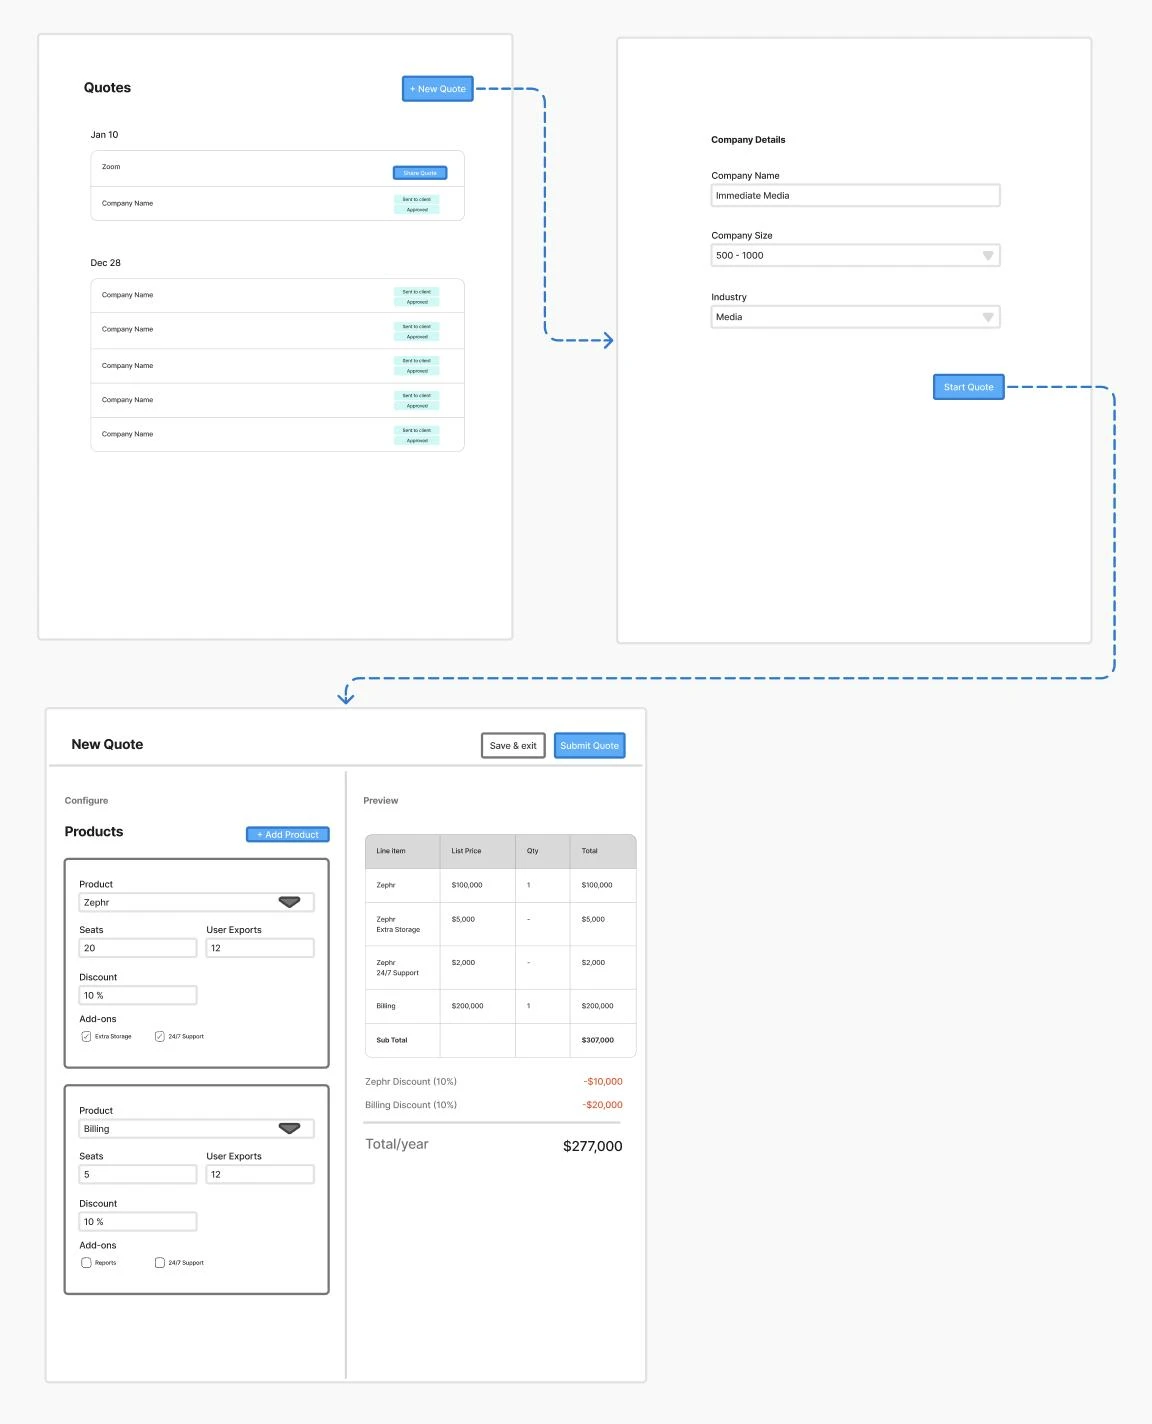1152x1424 pixels.
Task: Click the Total/year label
Action: point(397,1145)
